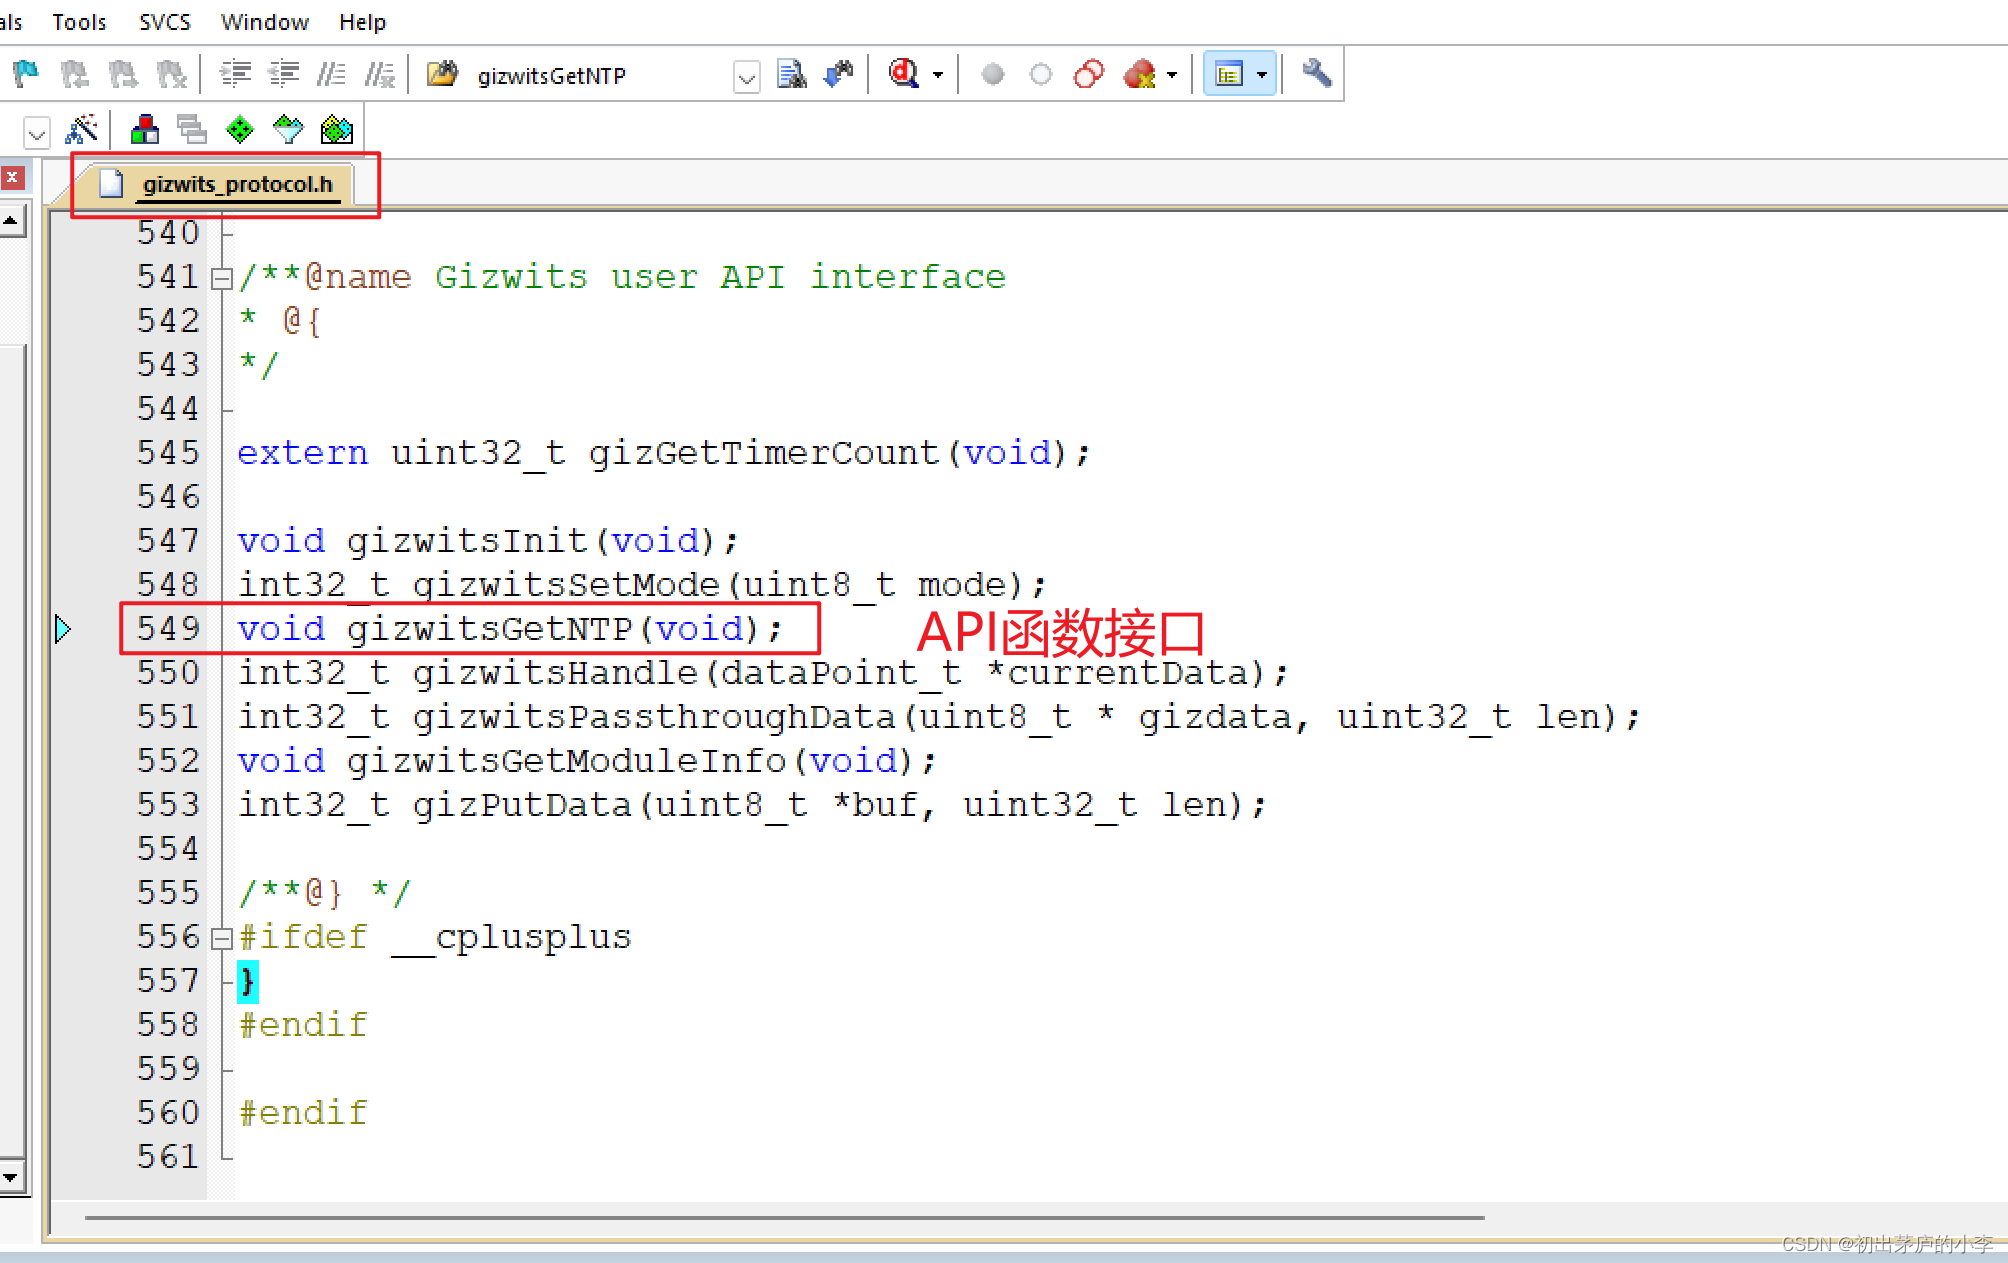The height and width of the screenshot is (1263, 2008).
Task: Open Manage Run-Time Environment green diamond icon
Action: [x=240, y=129]
